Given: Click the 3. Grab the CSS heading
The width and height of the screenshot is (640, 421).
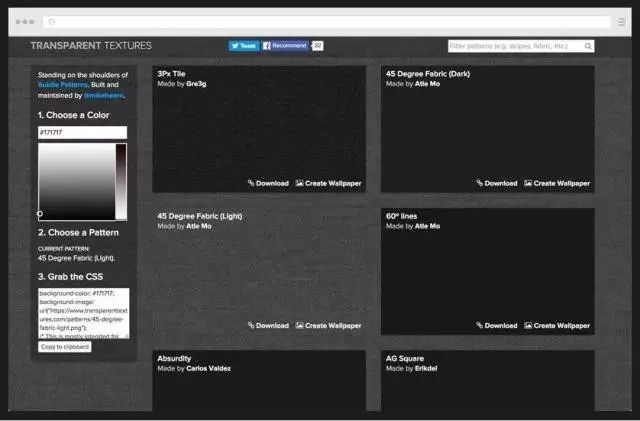Looking at the screenshot, I should [x=70, y=276].
